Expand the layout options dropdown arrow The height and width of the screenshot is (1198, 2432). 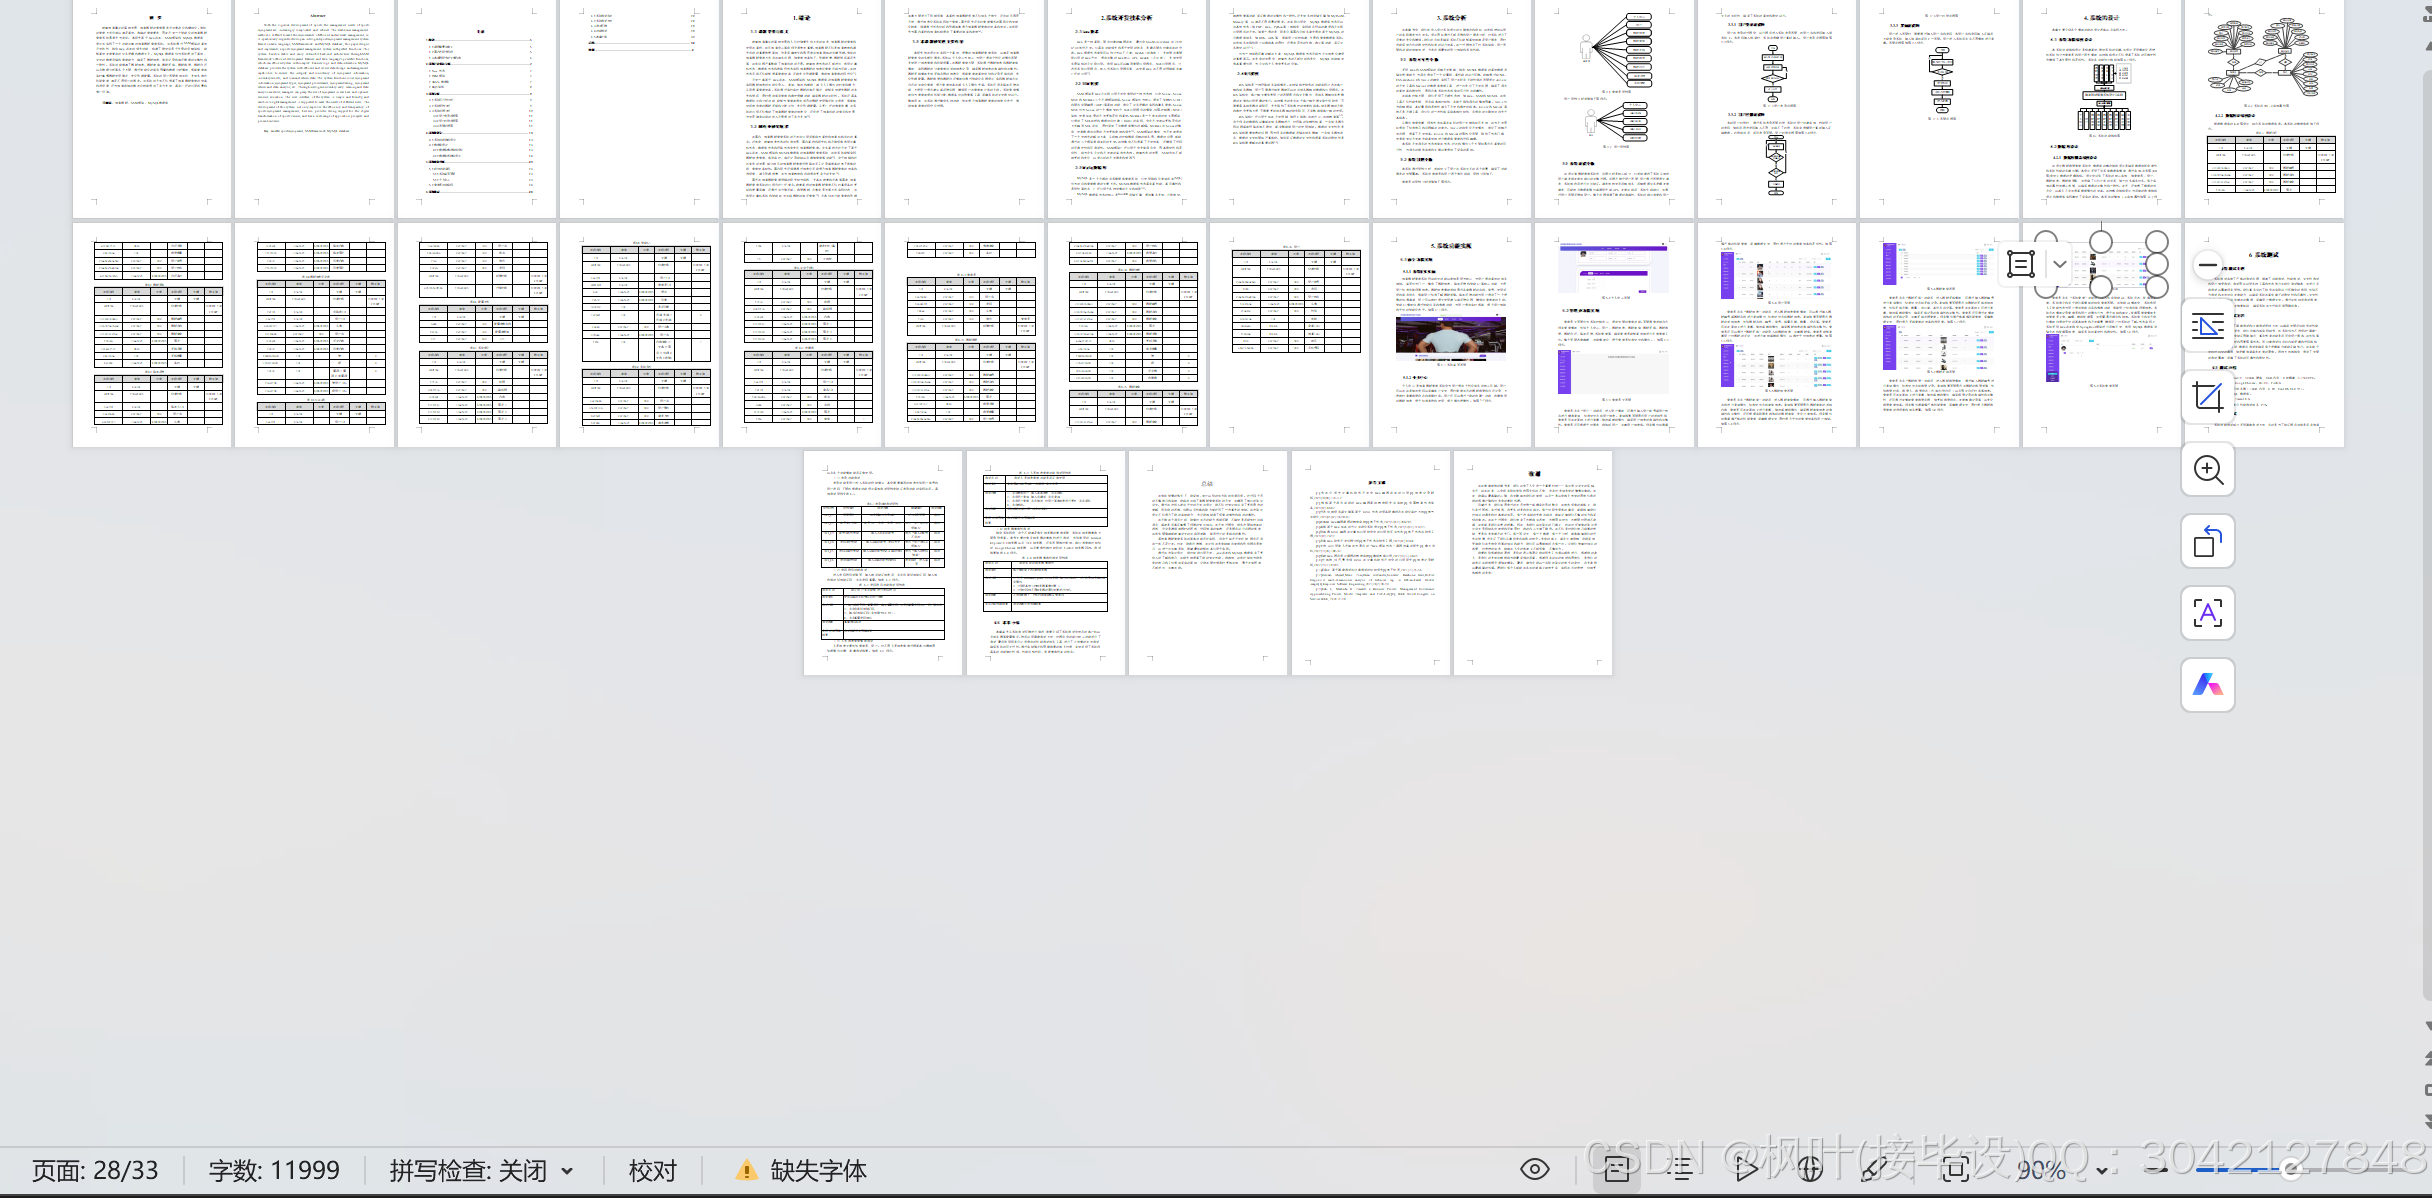pyautogui.click(x=2060, y=265)
